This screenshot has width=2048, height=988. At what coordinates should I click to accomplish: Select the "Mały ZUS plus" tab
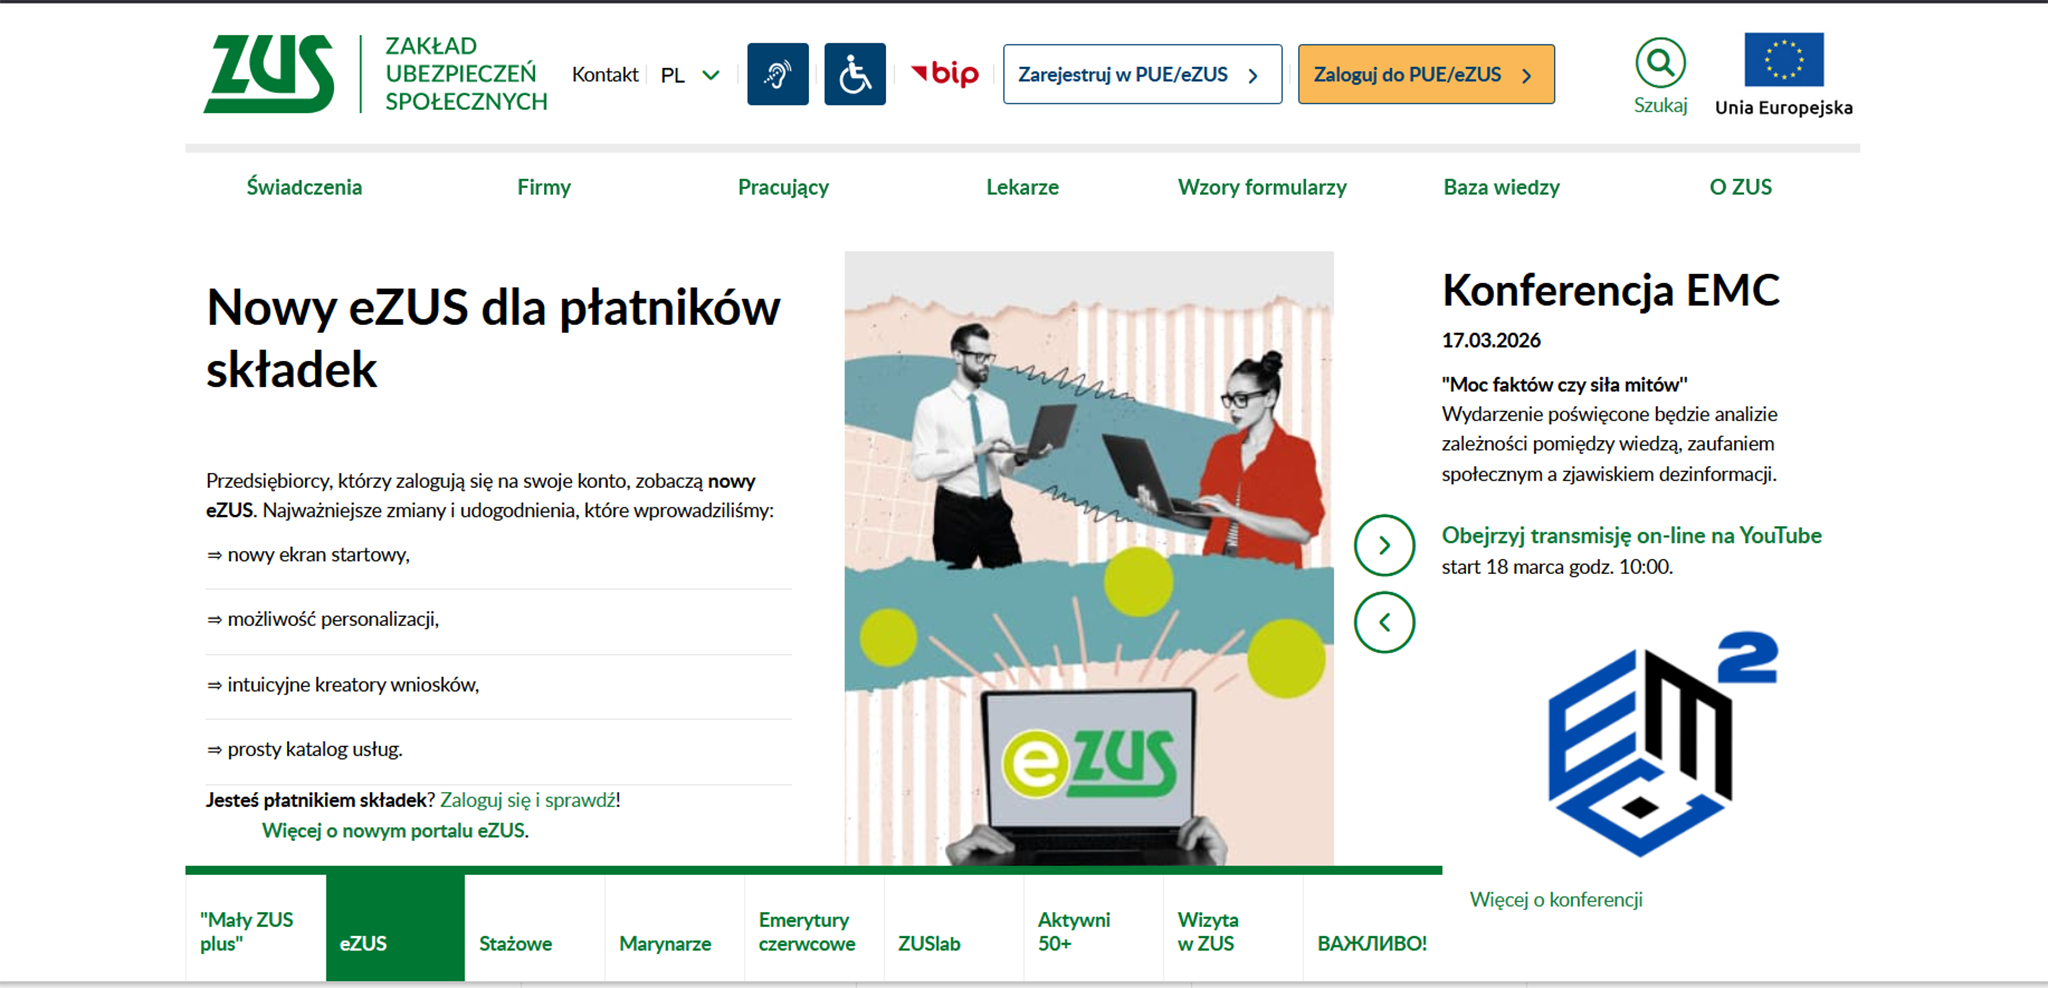coord(247,931)
